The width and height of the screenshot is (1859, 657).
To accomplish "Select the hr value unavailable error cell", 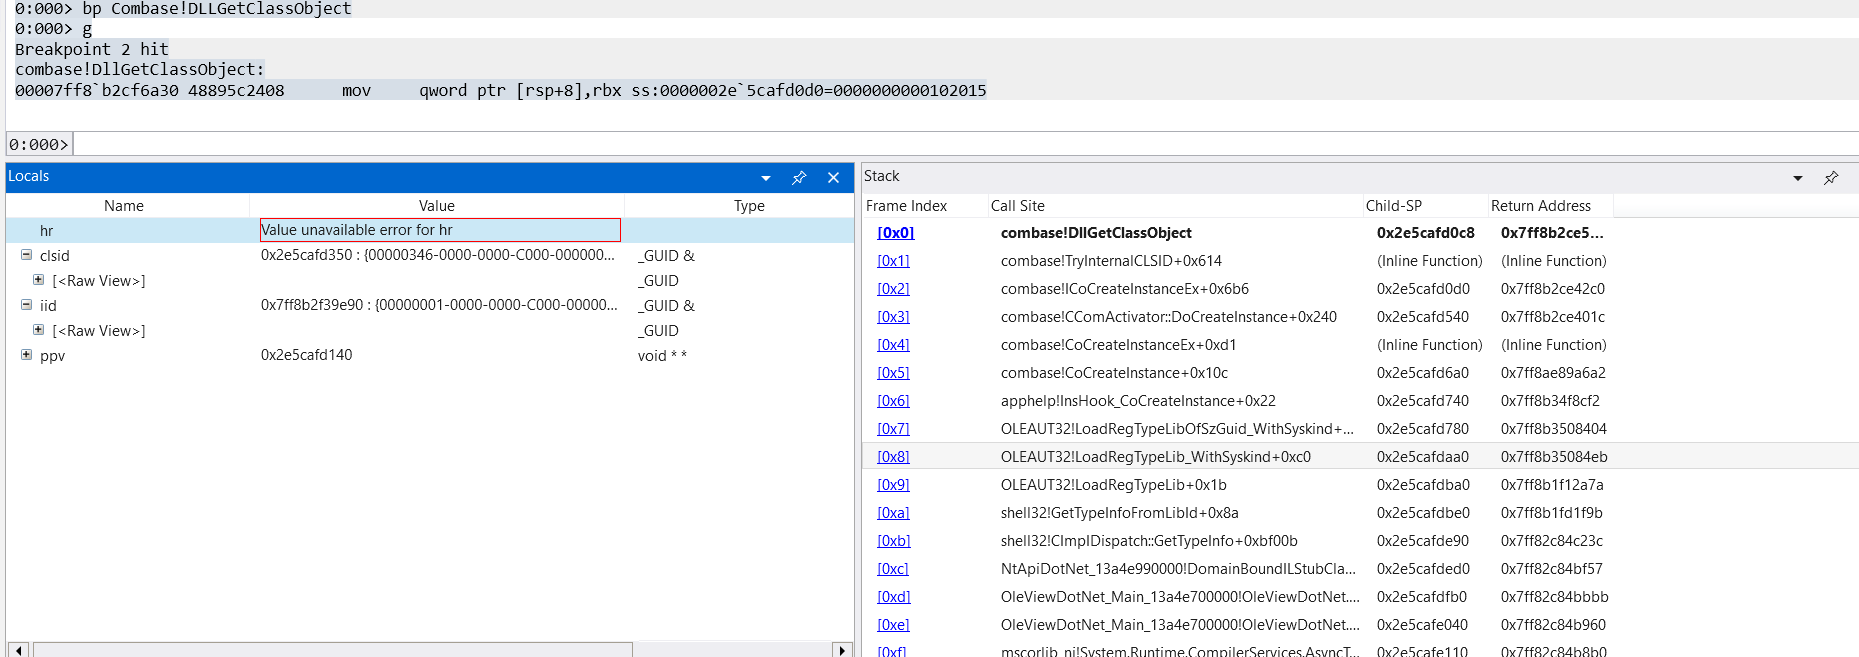I will [x=440, y=230].
